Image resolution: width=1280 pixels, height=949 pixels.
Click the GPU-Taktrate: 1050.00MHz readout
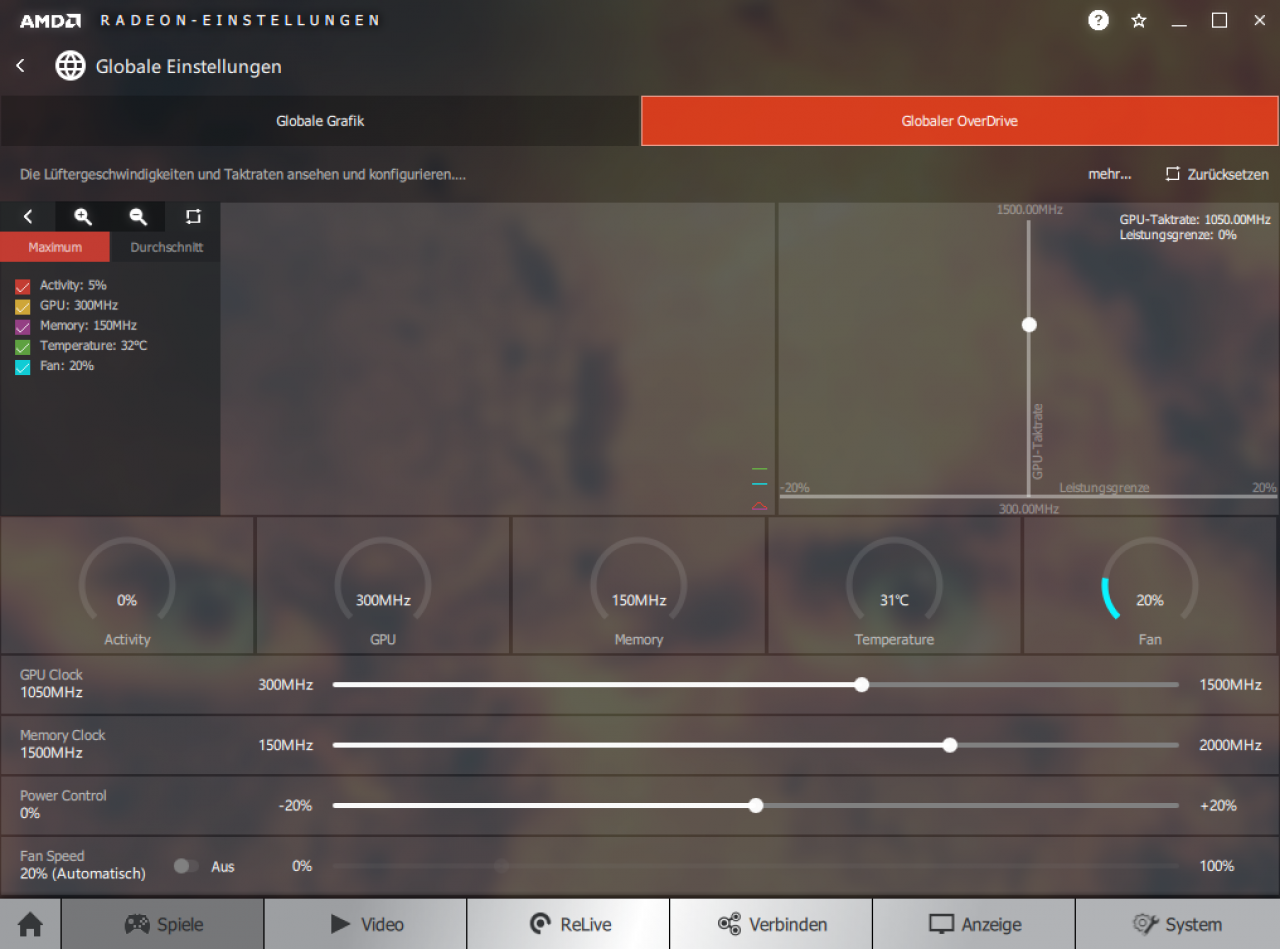tap(1195, 220)
